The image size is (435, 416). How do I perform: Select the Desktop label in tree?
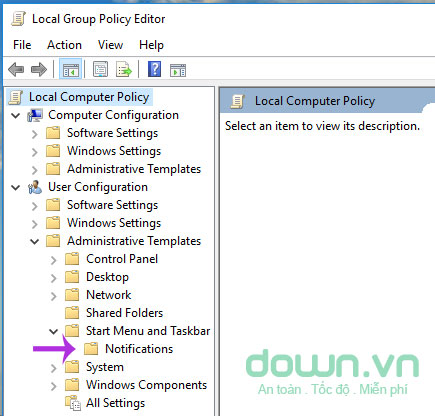(x=107, y=277)
